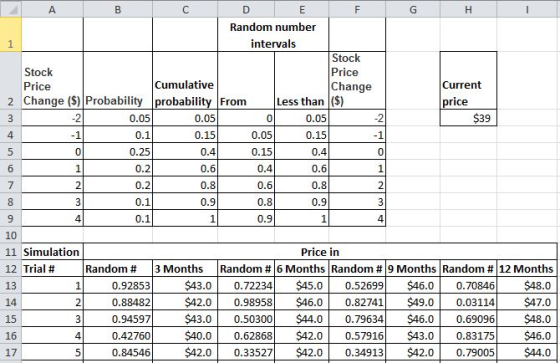Viewport: 560px width, 363px height.
Task: Select random number 0.83175
Action: [x=469, y=335]
